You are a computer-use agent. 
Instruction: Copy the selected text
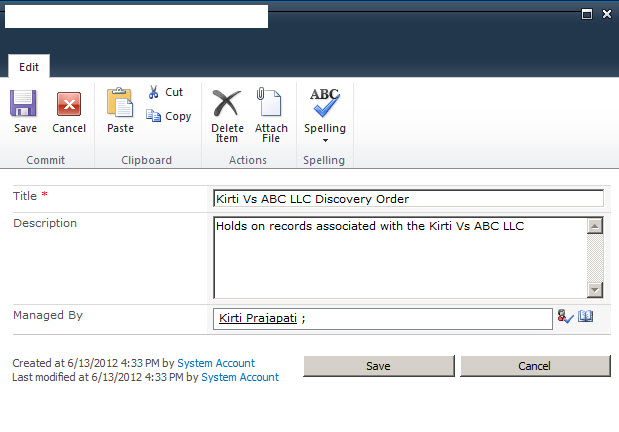[x=168, y=116]
